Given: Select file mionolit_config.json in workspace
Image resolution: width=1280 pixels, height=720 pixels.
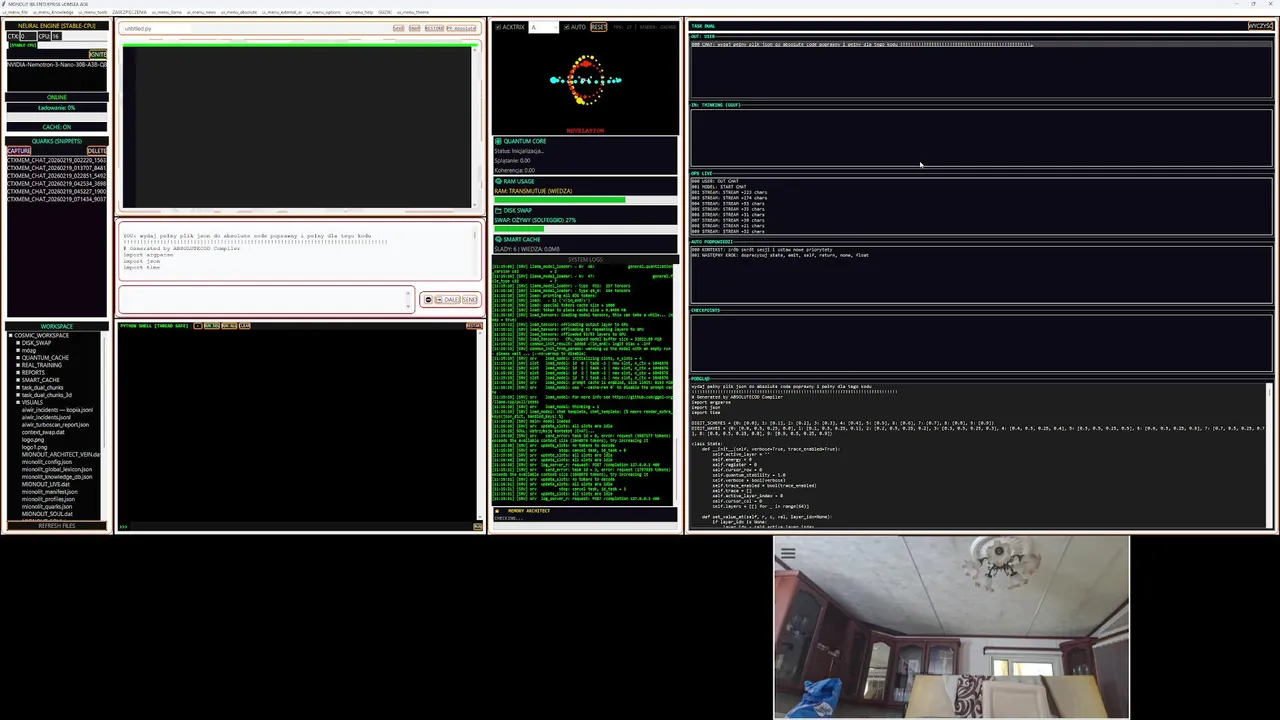Looking at the screenshot, I should coord(47,462).
